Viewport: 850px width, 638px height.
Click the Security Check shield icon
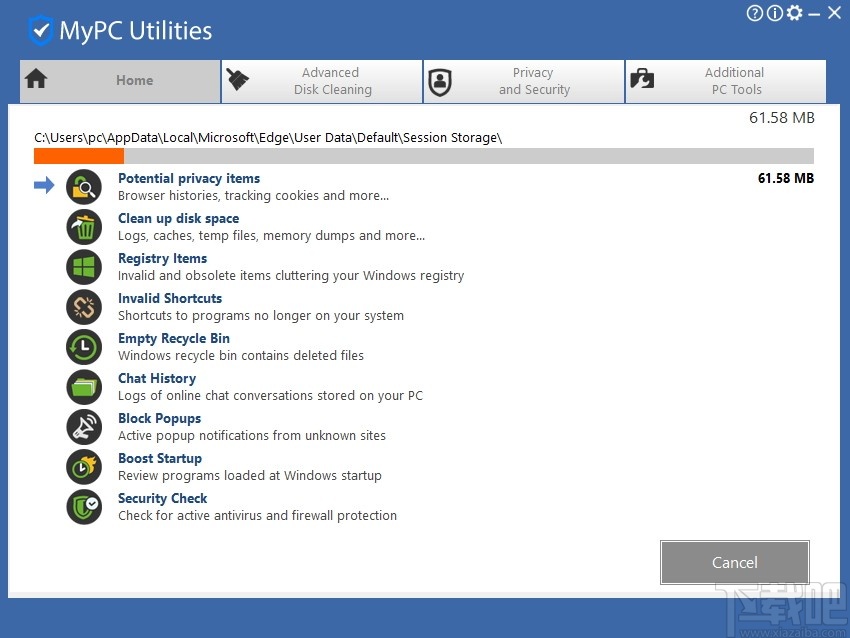point(84,507)
